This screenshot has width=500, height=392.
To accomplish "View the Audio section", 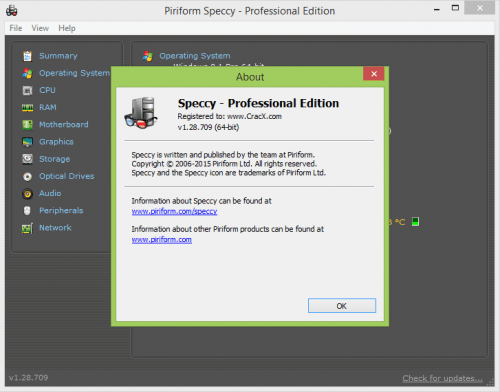I will point(50,193).
